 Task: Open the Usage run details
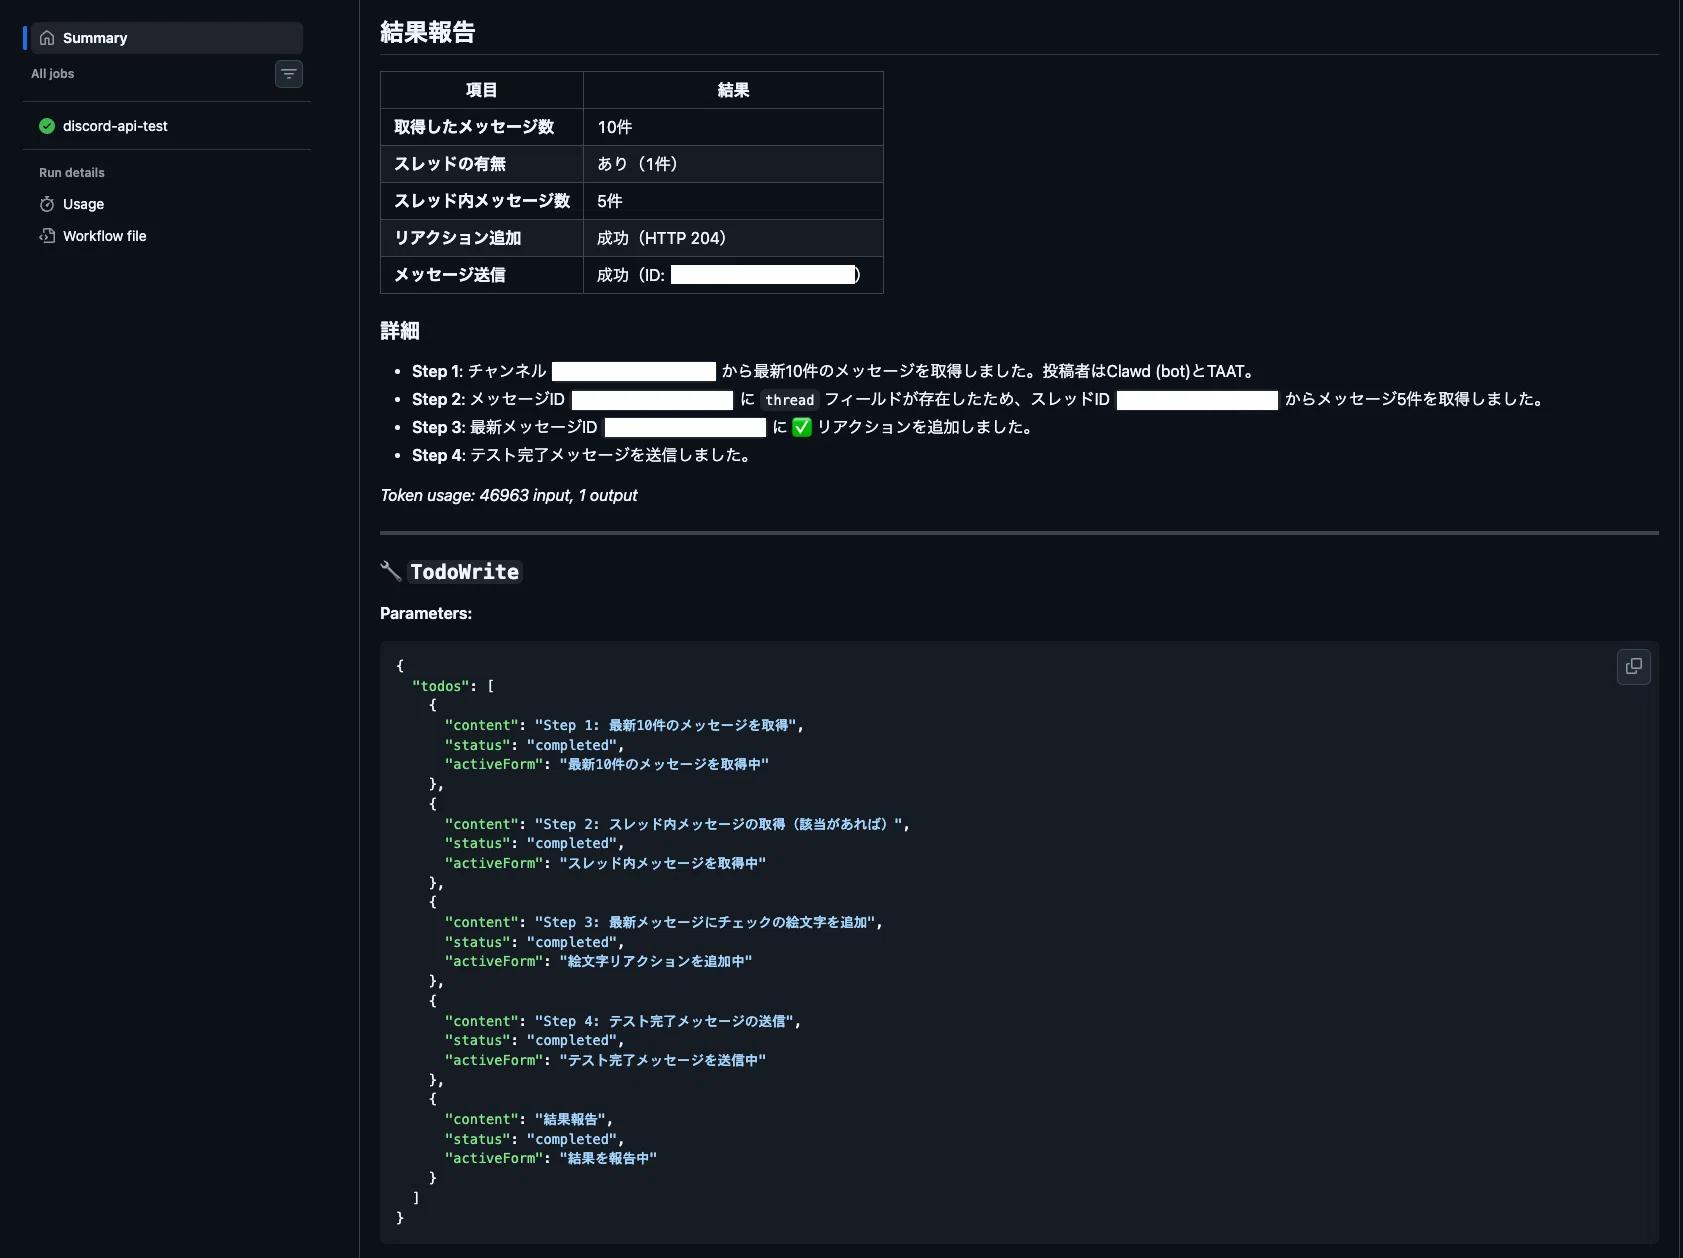(83, 204)
